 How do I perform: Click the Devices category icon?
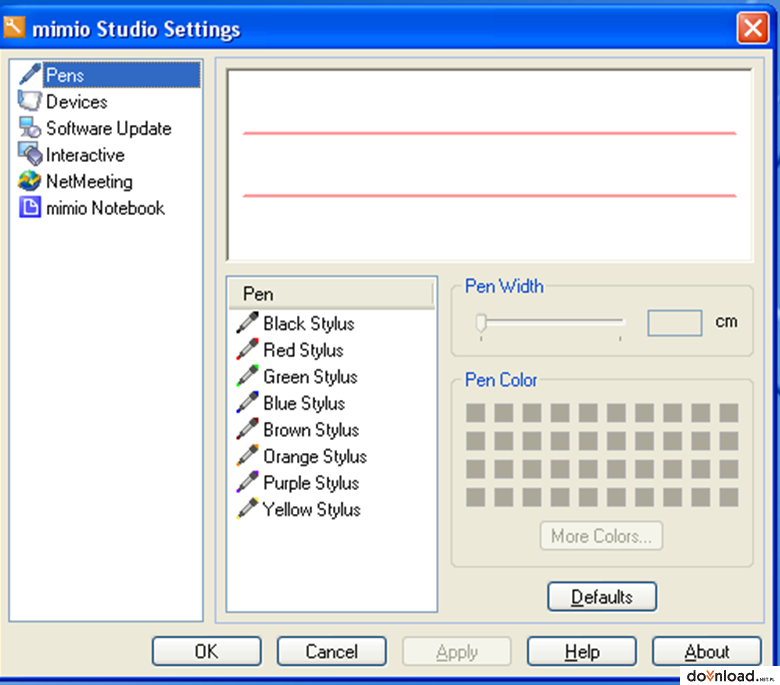coord(30,101)
